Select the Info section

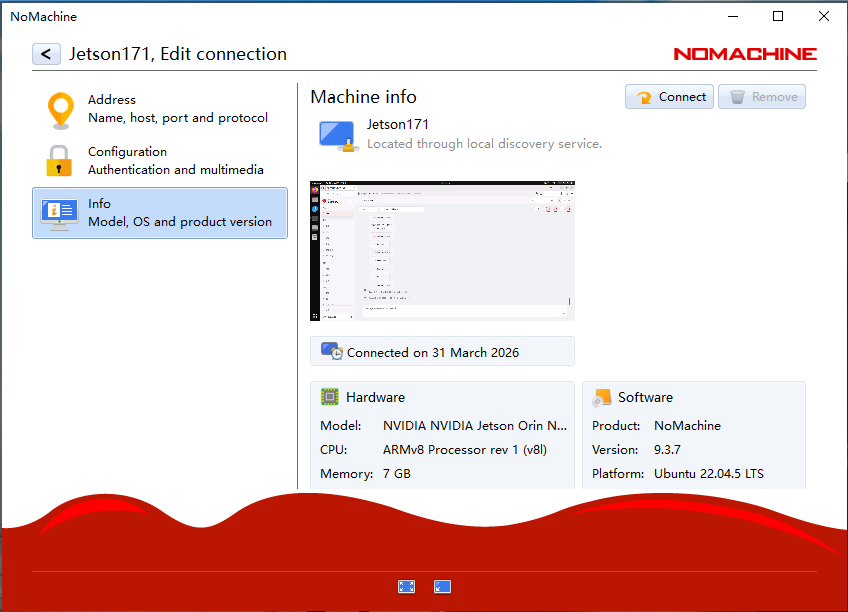pos(160,213)
